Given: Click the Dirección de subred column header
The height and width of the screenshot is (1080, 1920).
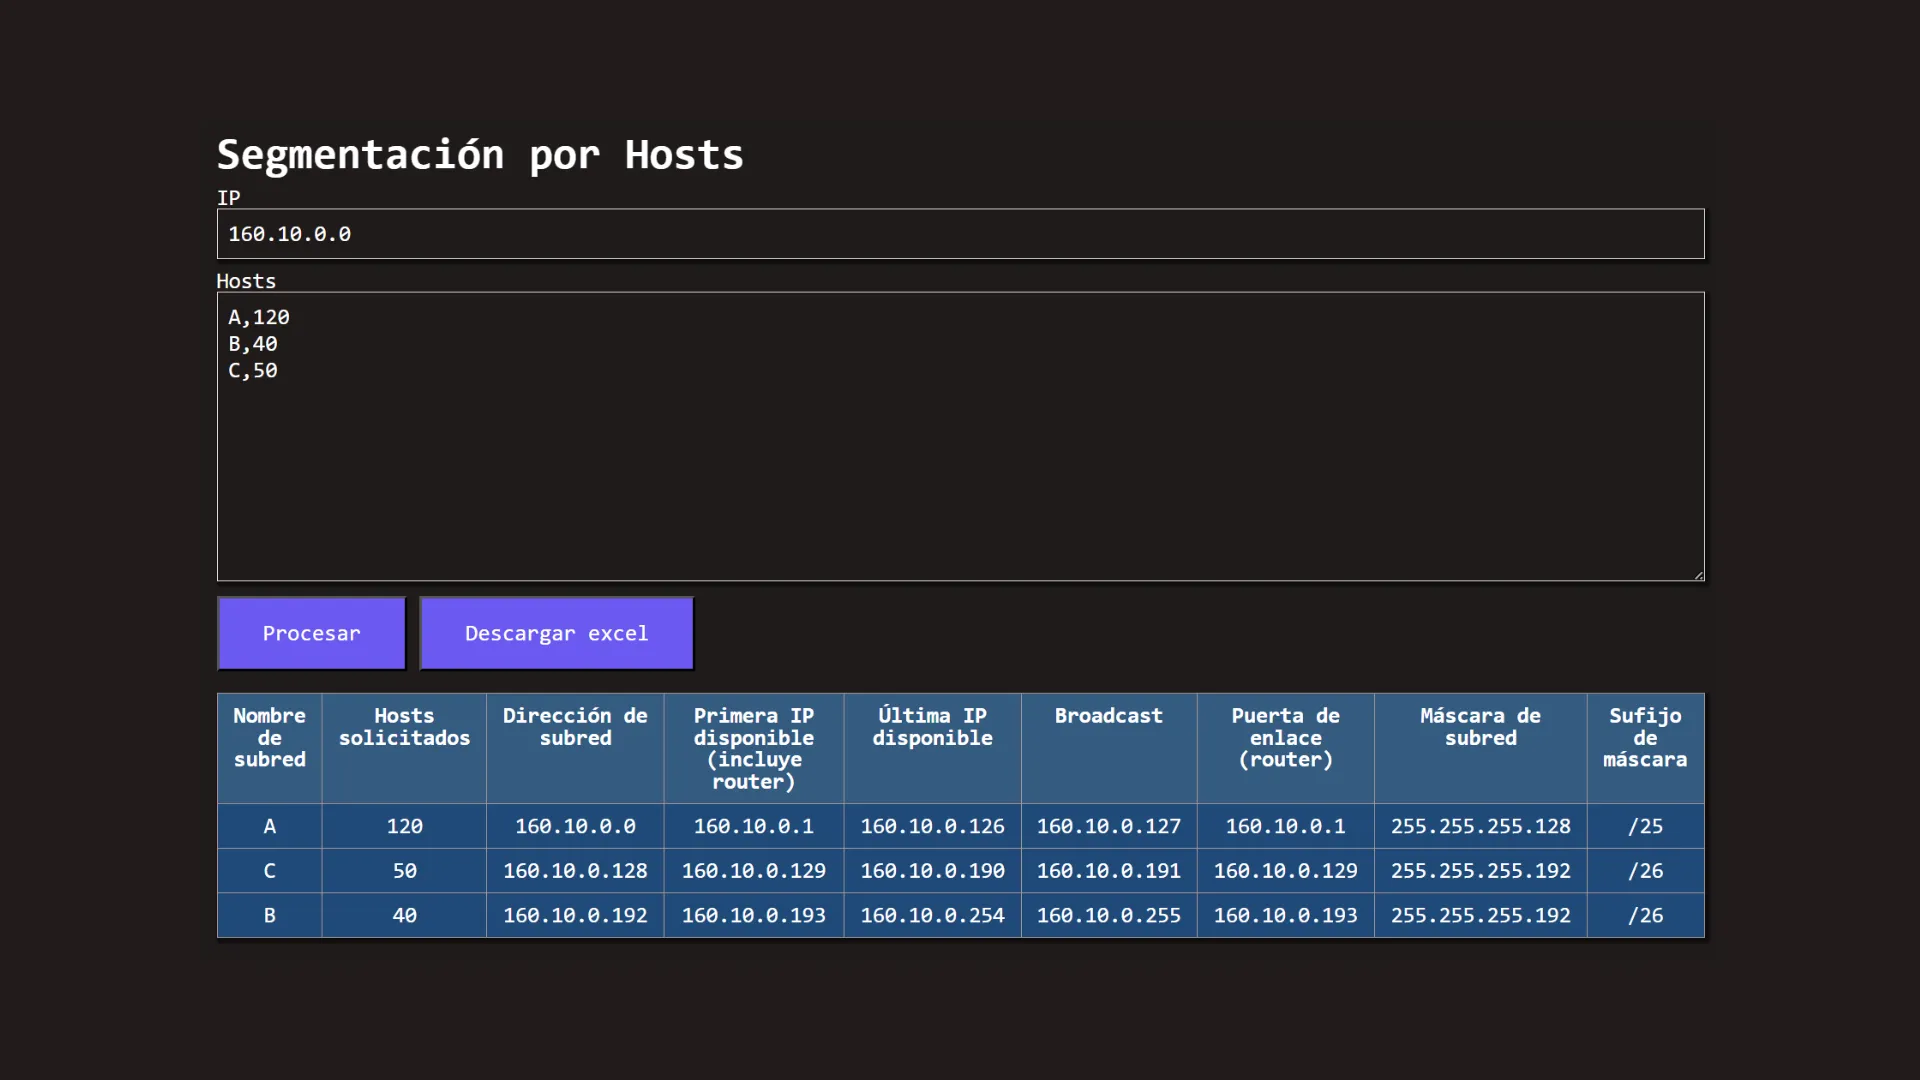Looking at the screenshot, I should click(574, 727).
